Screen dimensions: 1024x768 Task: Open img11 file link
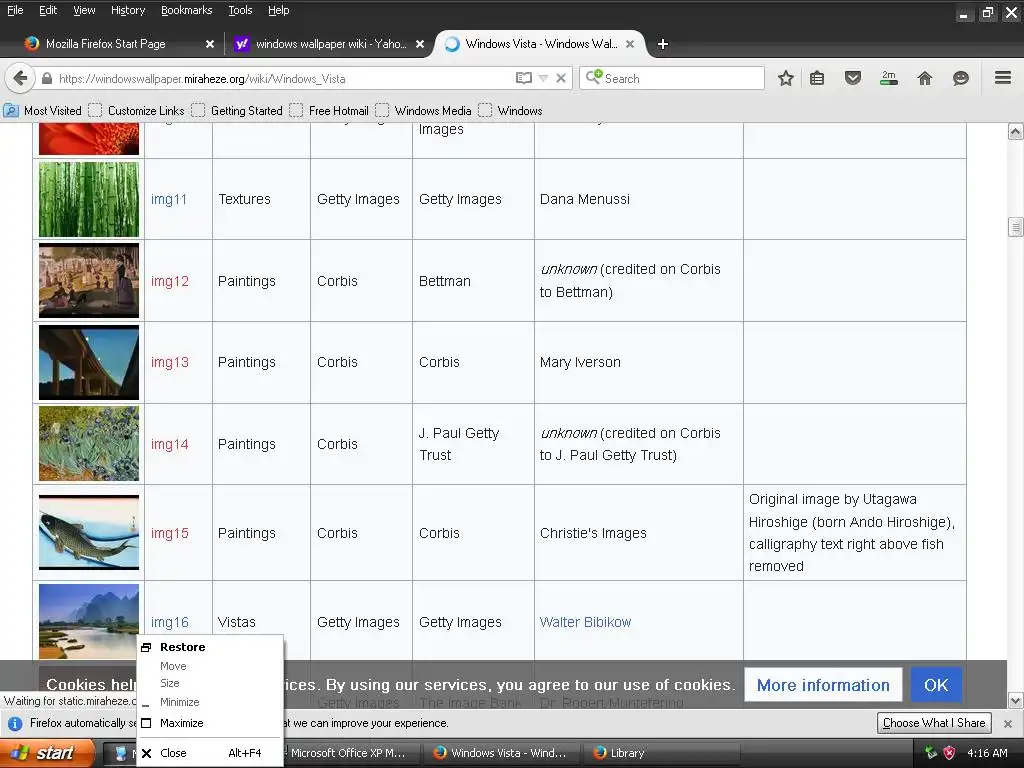tap(169, 199)
